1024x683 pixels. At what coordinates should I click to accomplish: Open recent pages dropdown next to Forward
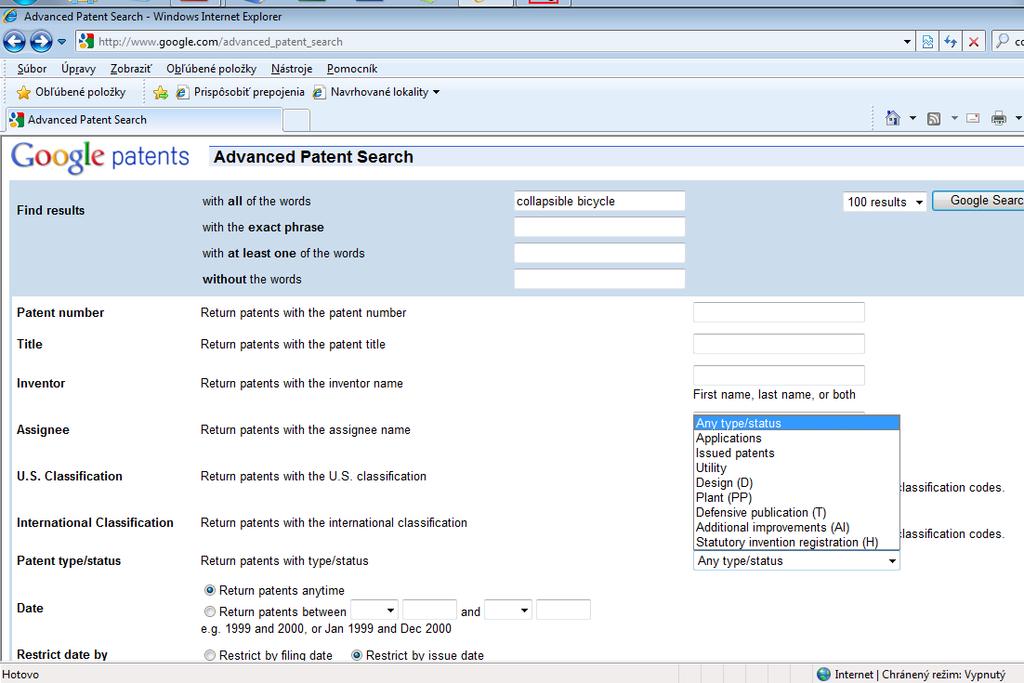coord(61,42)
